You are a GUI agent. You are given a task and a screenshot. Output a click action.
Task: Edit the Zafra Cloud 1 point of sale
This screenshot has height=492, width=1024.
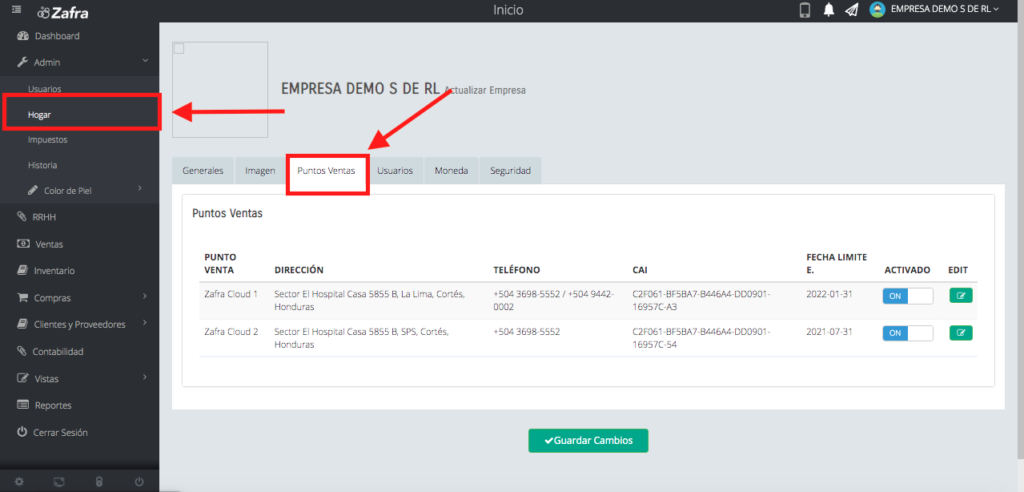pyautogui.click(x=961, y=296)
